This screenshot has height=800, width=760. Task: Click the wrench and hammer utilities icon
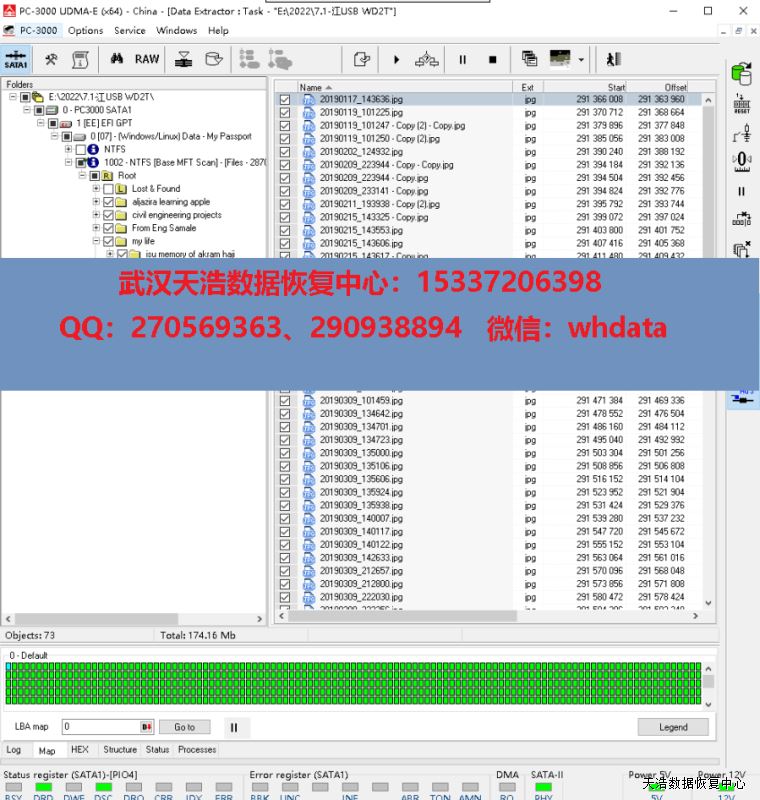(x=51, y=59)
